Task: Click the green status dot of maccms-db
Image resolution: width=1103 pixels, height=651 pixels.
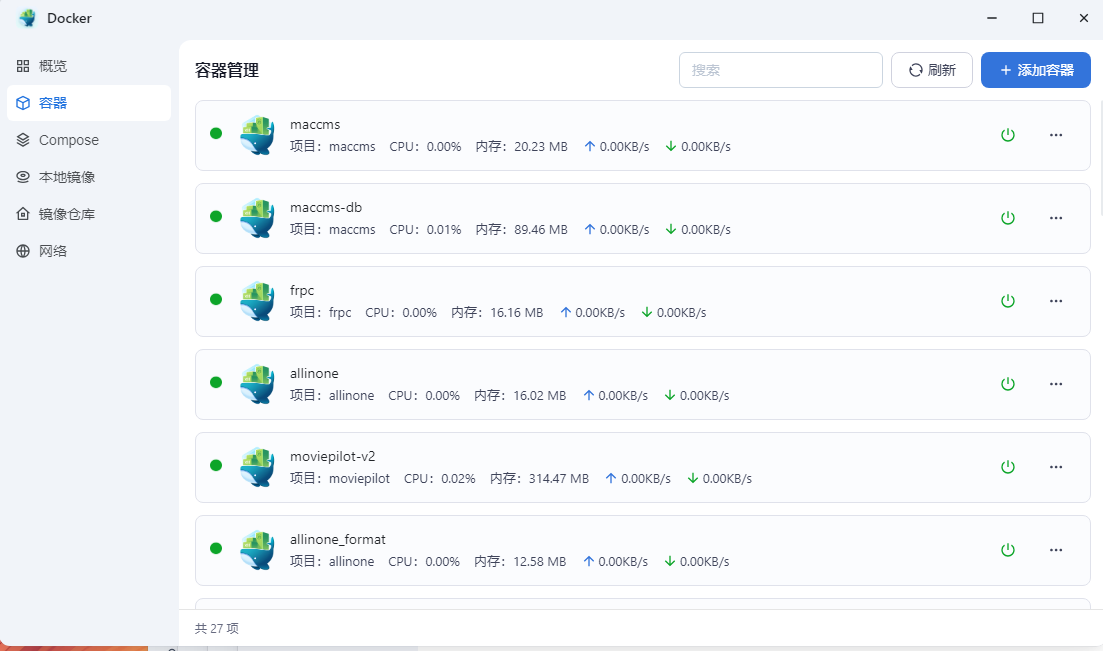Action: (216, 217)
